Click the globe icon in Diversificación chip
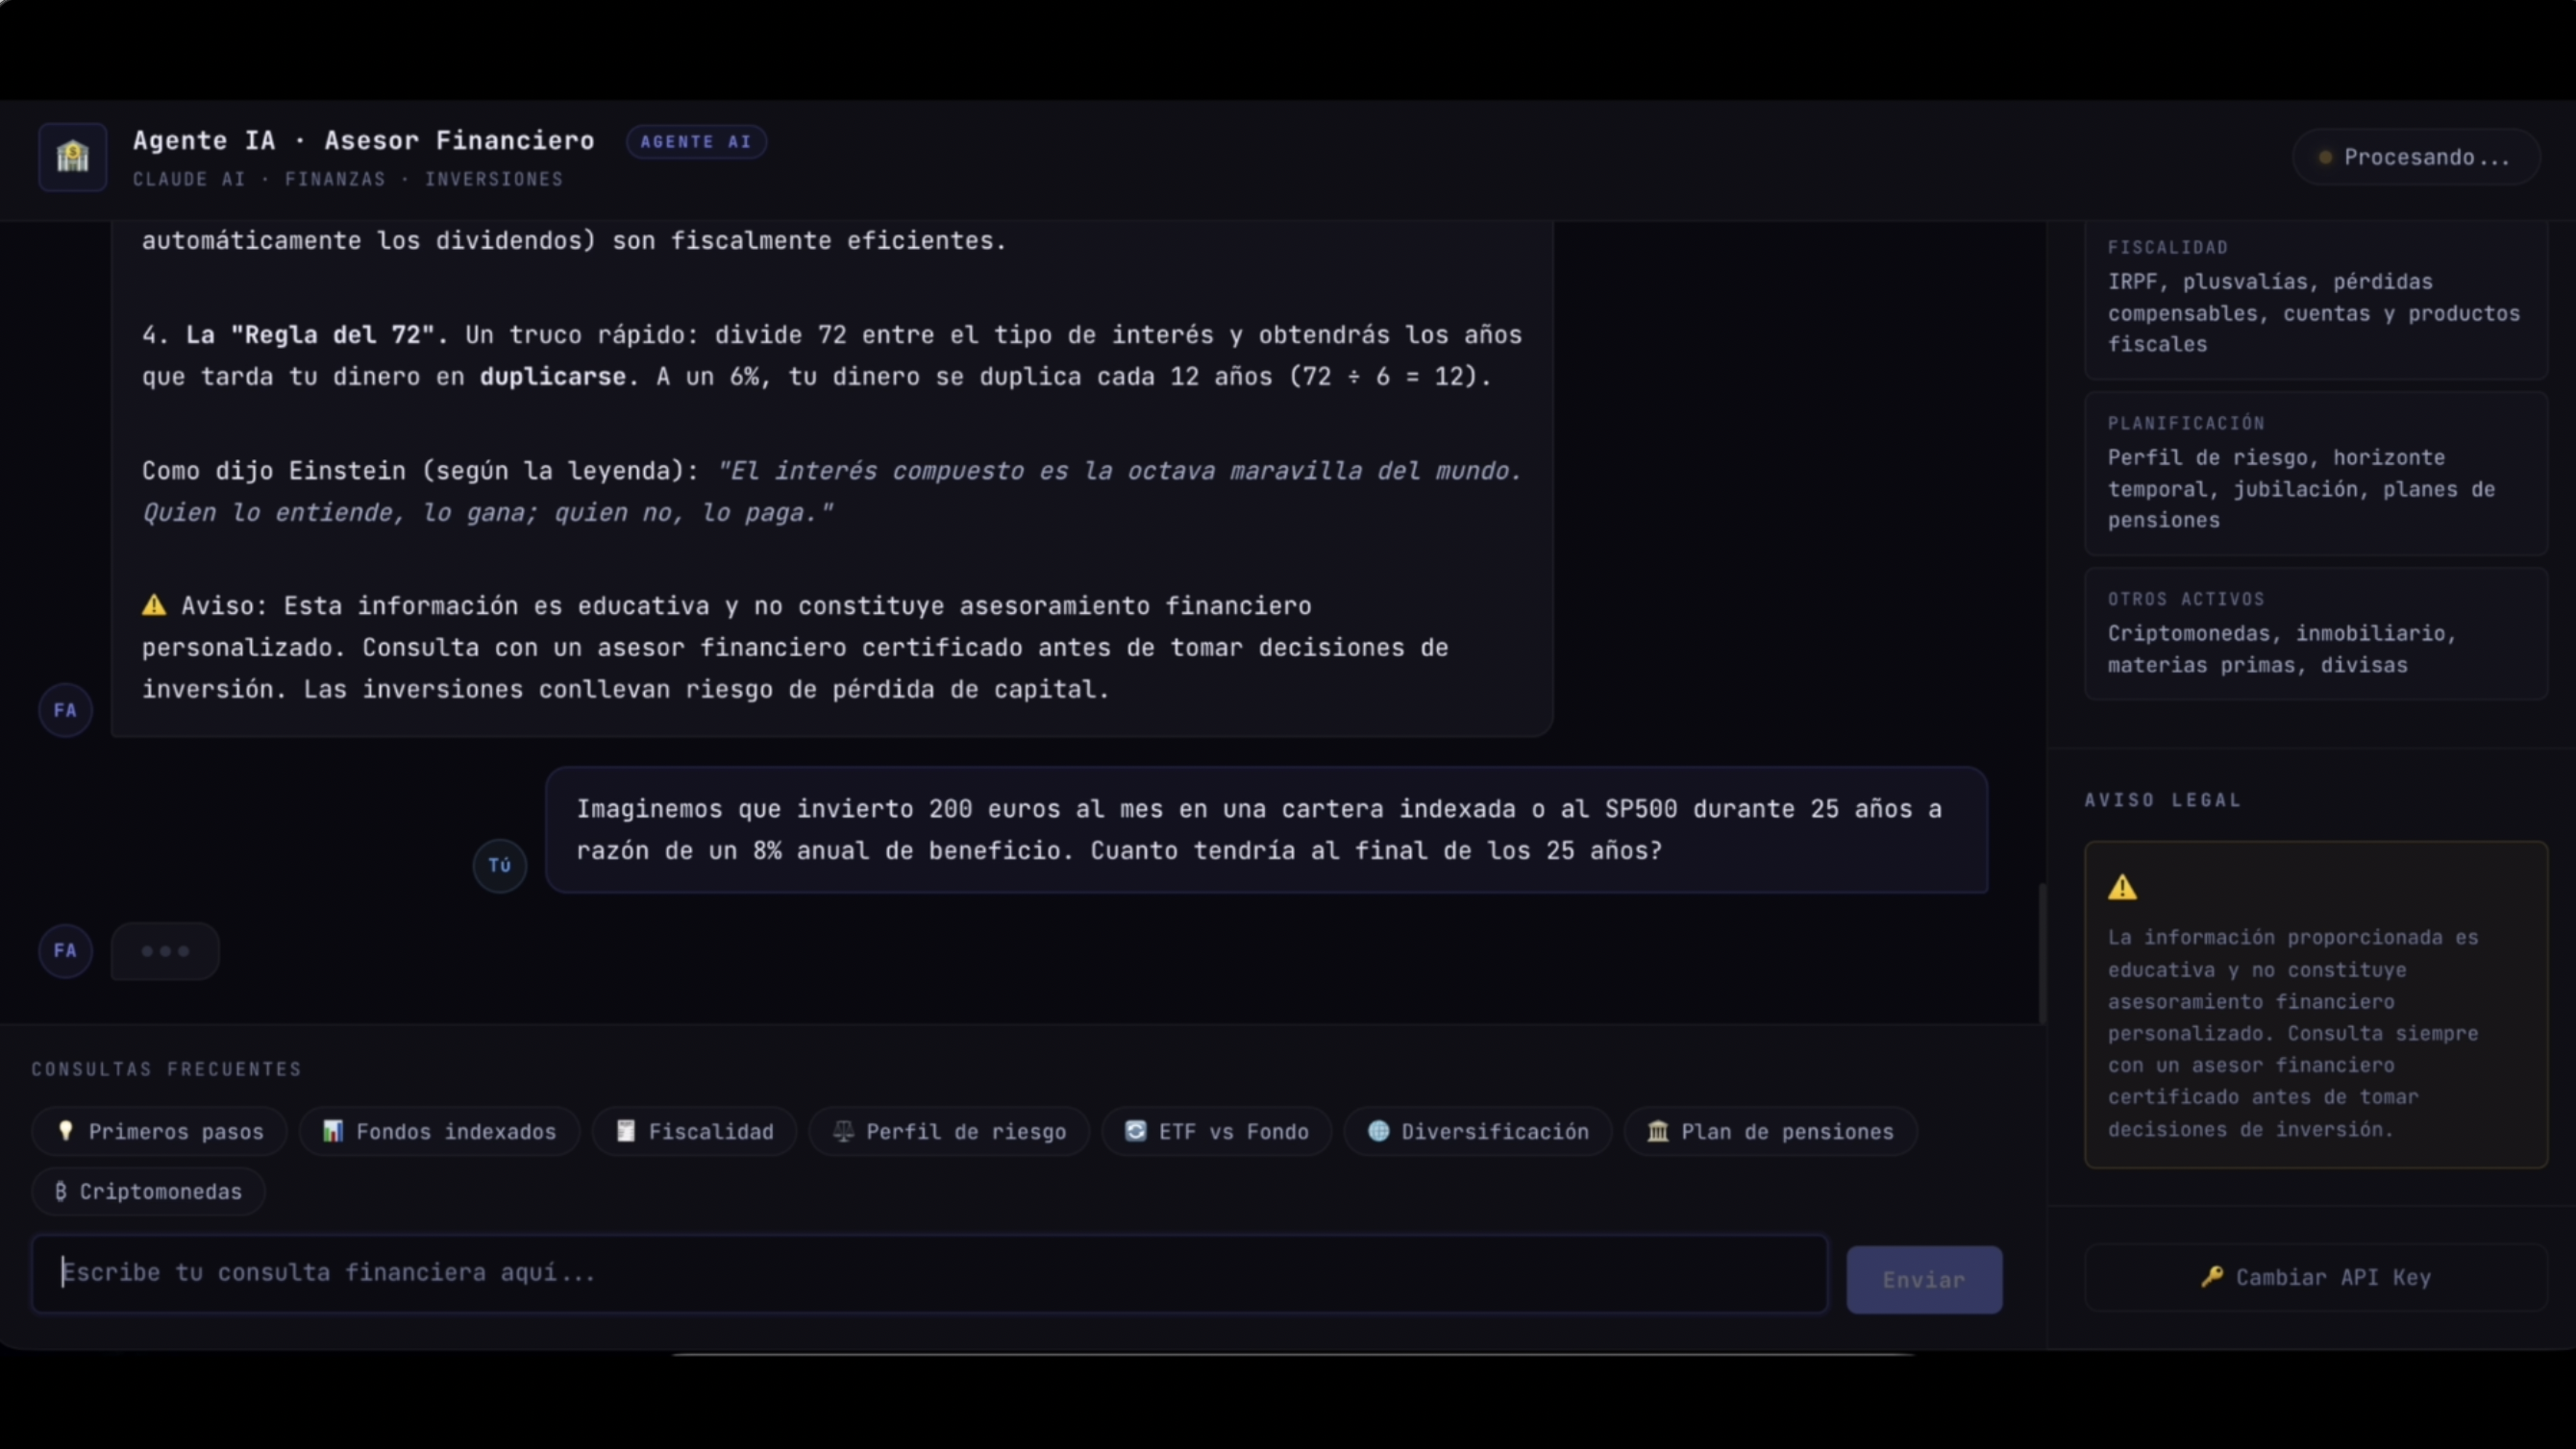Viewport: 2576px width, 1449px height. point(1378,1131)
